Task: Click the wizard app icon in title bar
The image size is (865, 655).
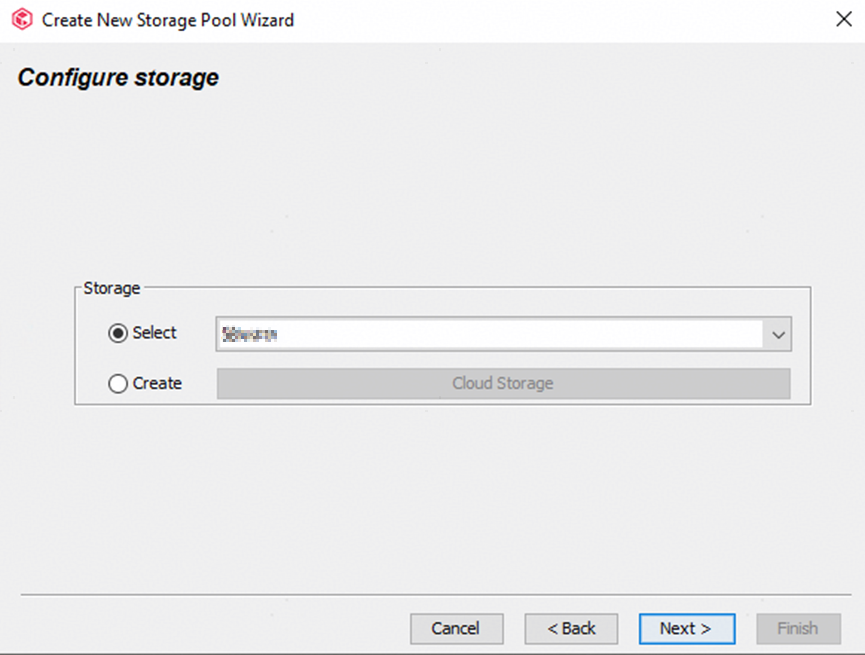Action: coord(22,19)
